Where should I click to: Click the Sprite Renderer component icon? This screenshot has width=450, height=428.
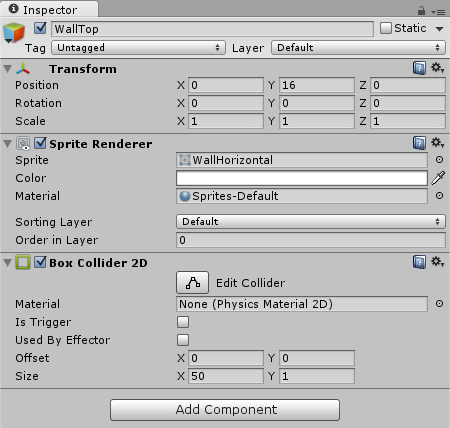coord(23,144)
